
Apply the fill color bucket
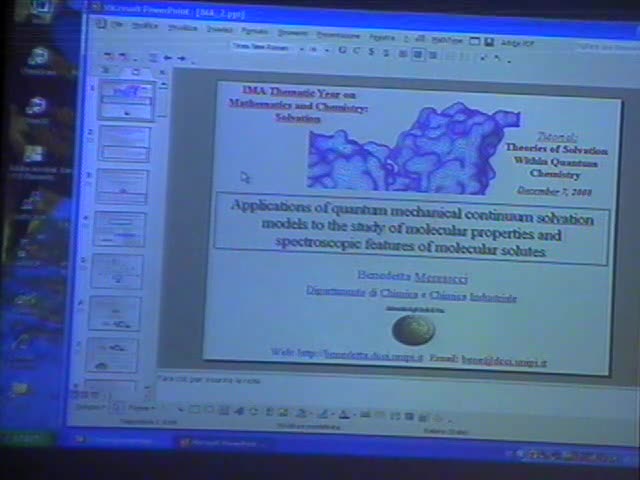[301, 413]
